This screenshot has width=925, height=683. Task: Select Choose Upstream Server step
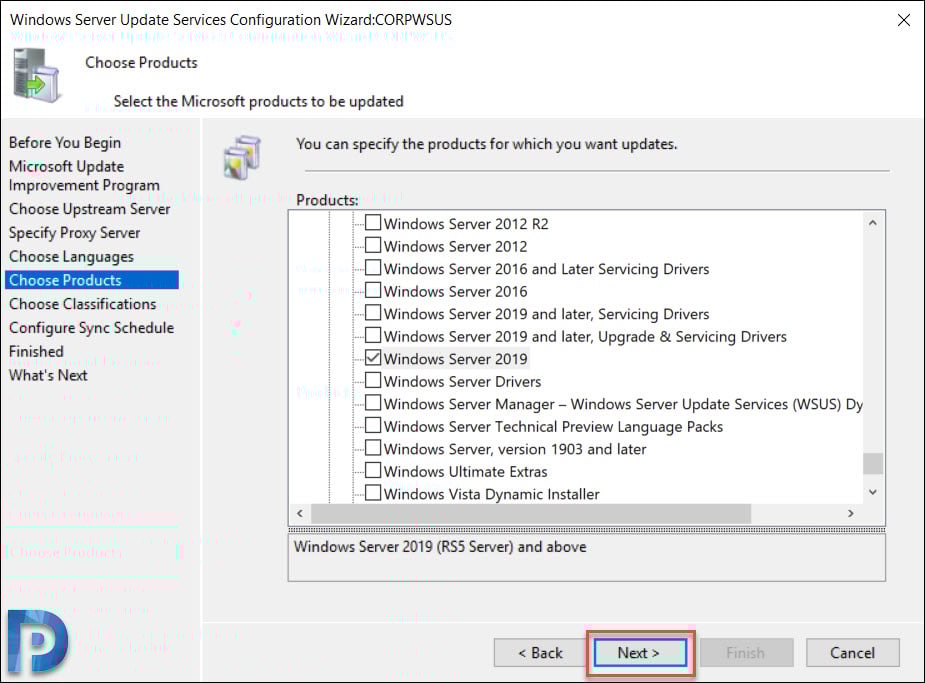coord(90,209)
